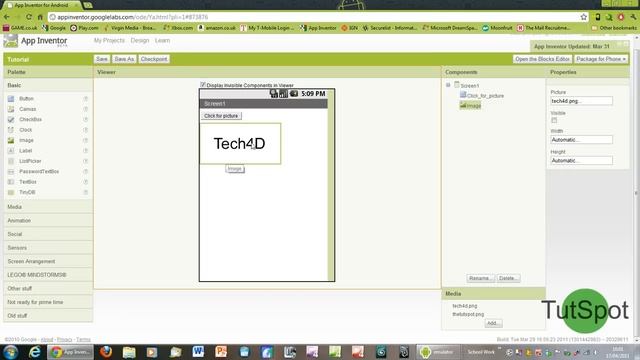This screenshot has width=640, height=360.
Task: Open the Learn tab
Action: [x=162, y=40]
